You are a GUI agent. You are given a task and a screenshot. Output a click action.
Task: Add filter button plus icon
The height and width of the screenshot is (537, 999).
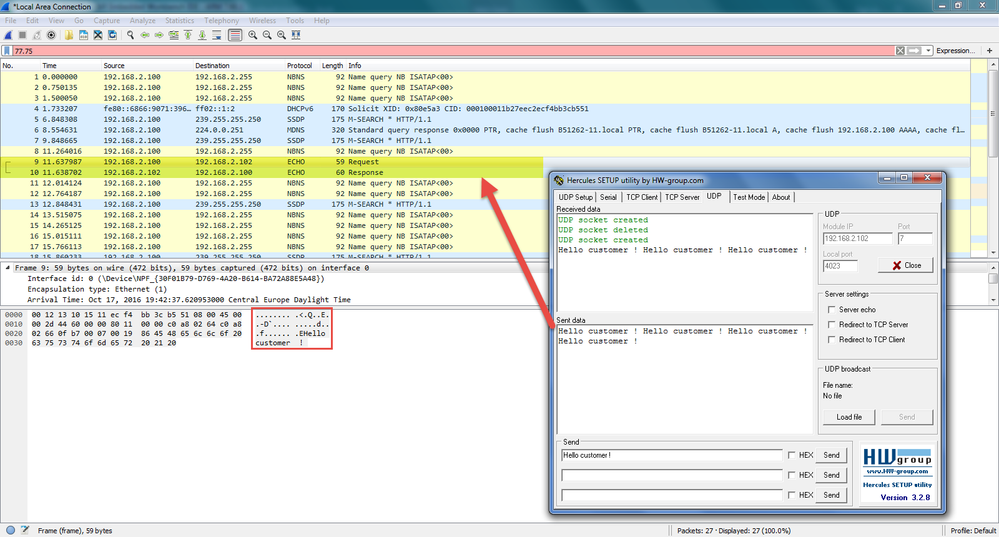coord(989,50)
